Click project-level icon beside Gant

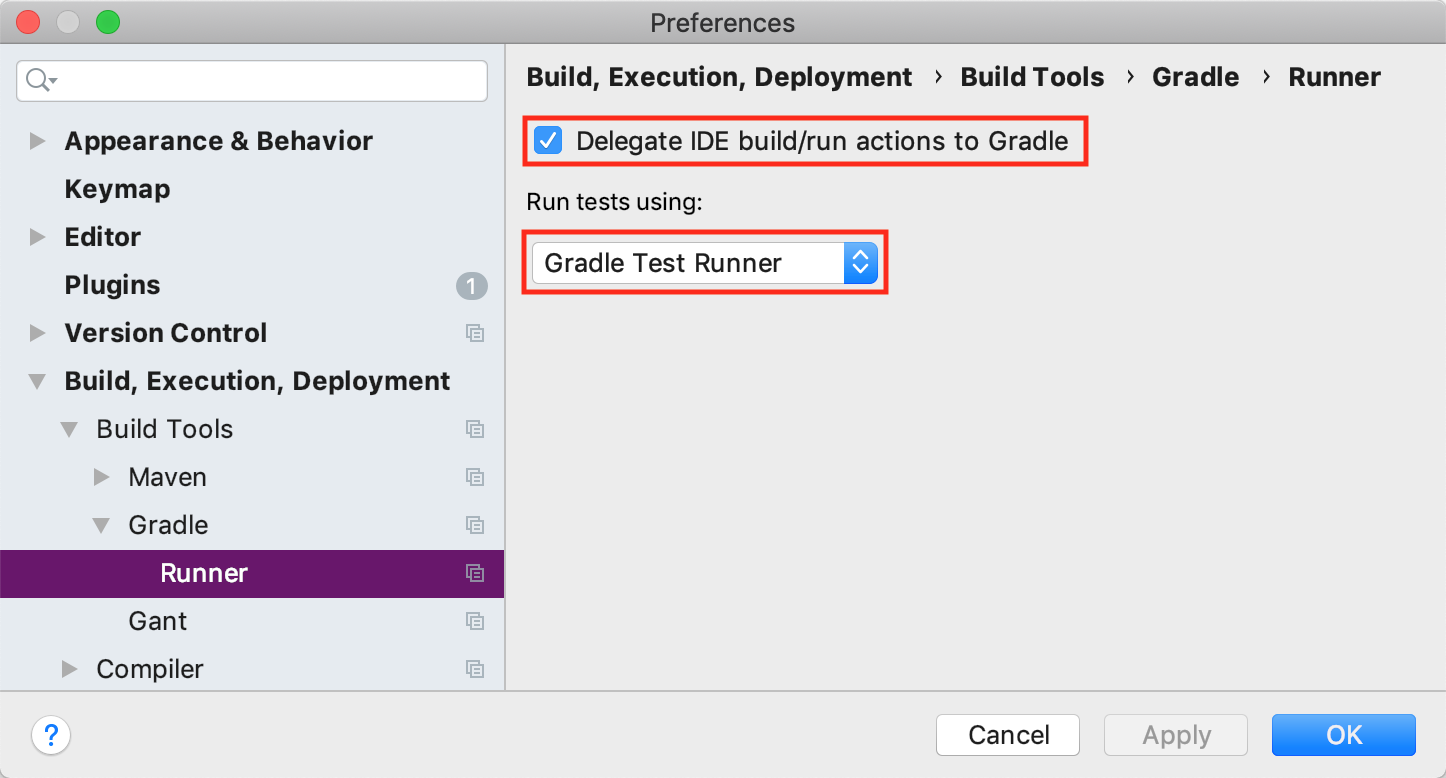[475, 621]
